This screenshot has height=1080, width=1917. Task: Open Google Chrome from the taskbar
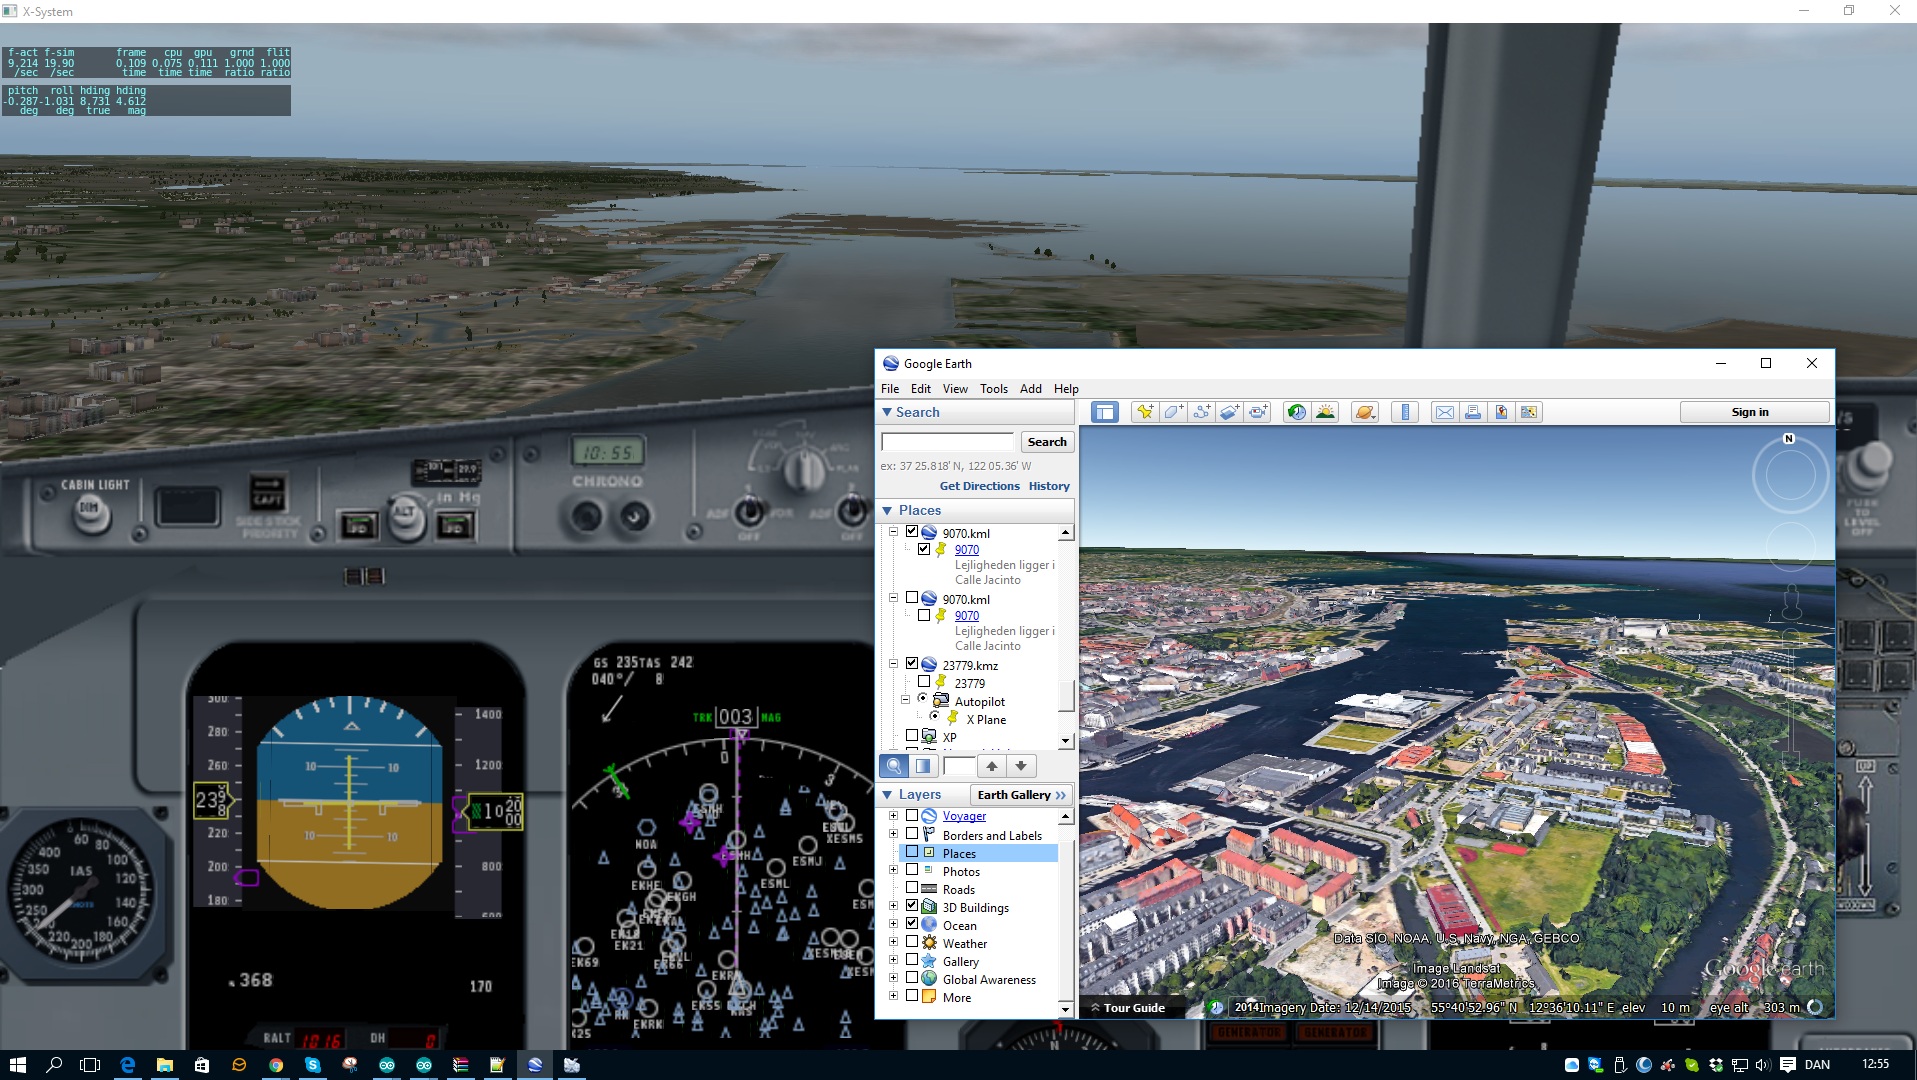click(276, 1065)
